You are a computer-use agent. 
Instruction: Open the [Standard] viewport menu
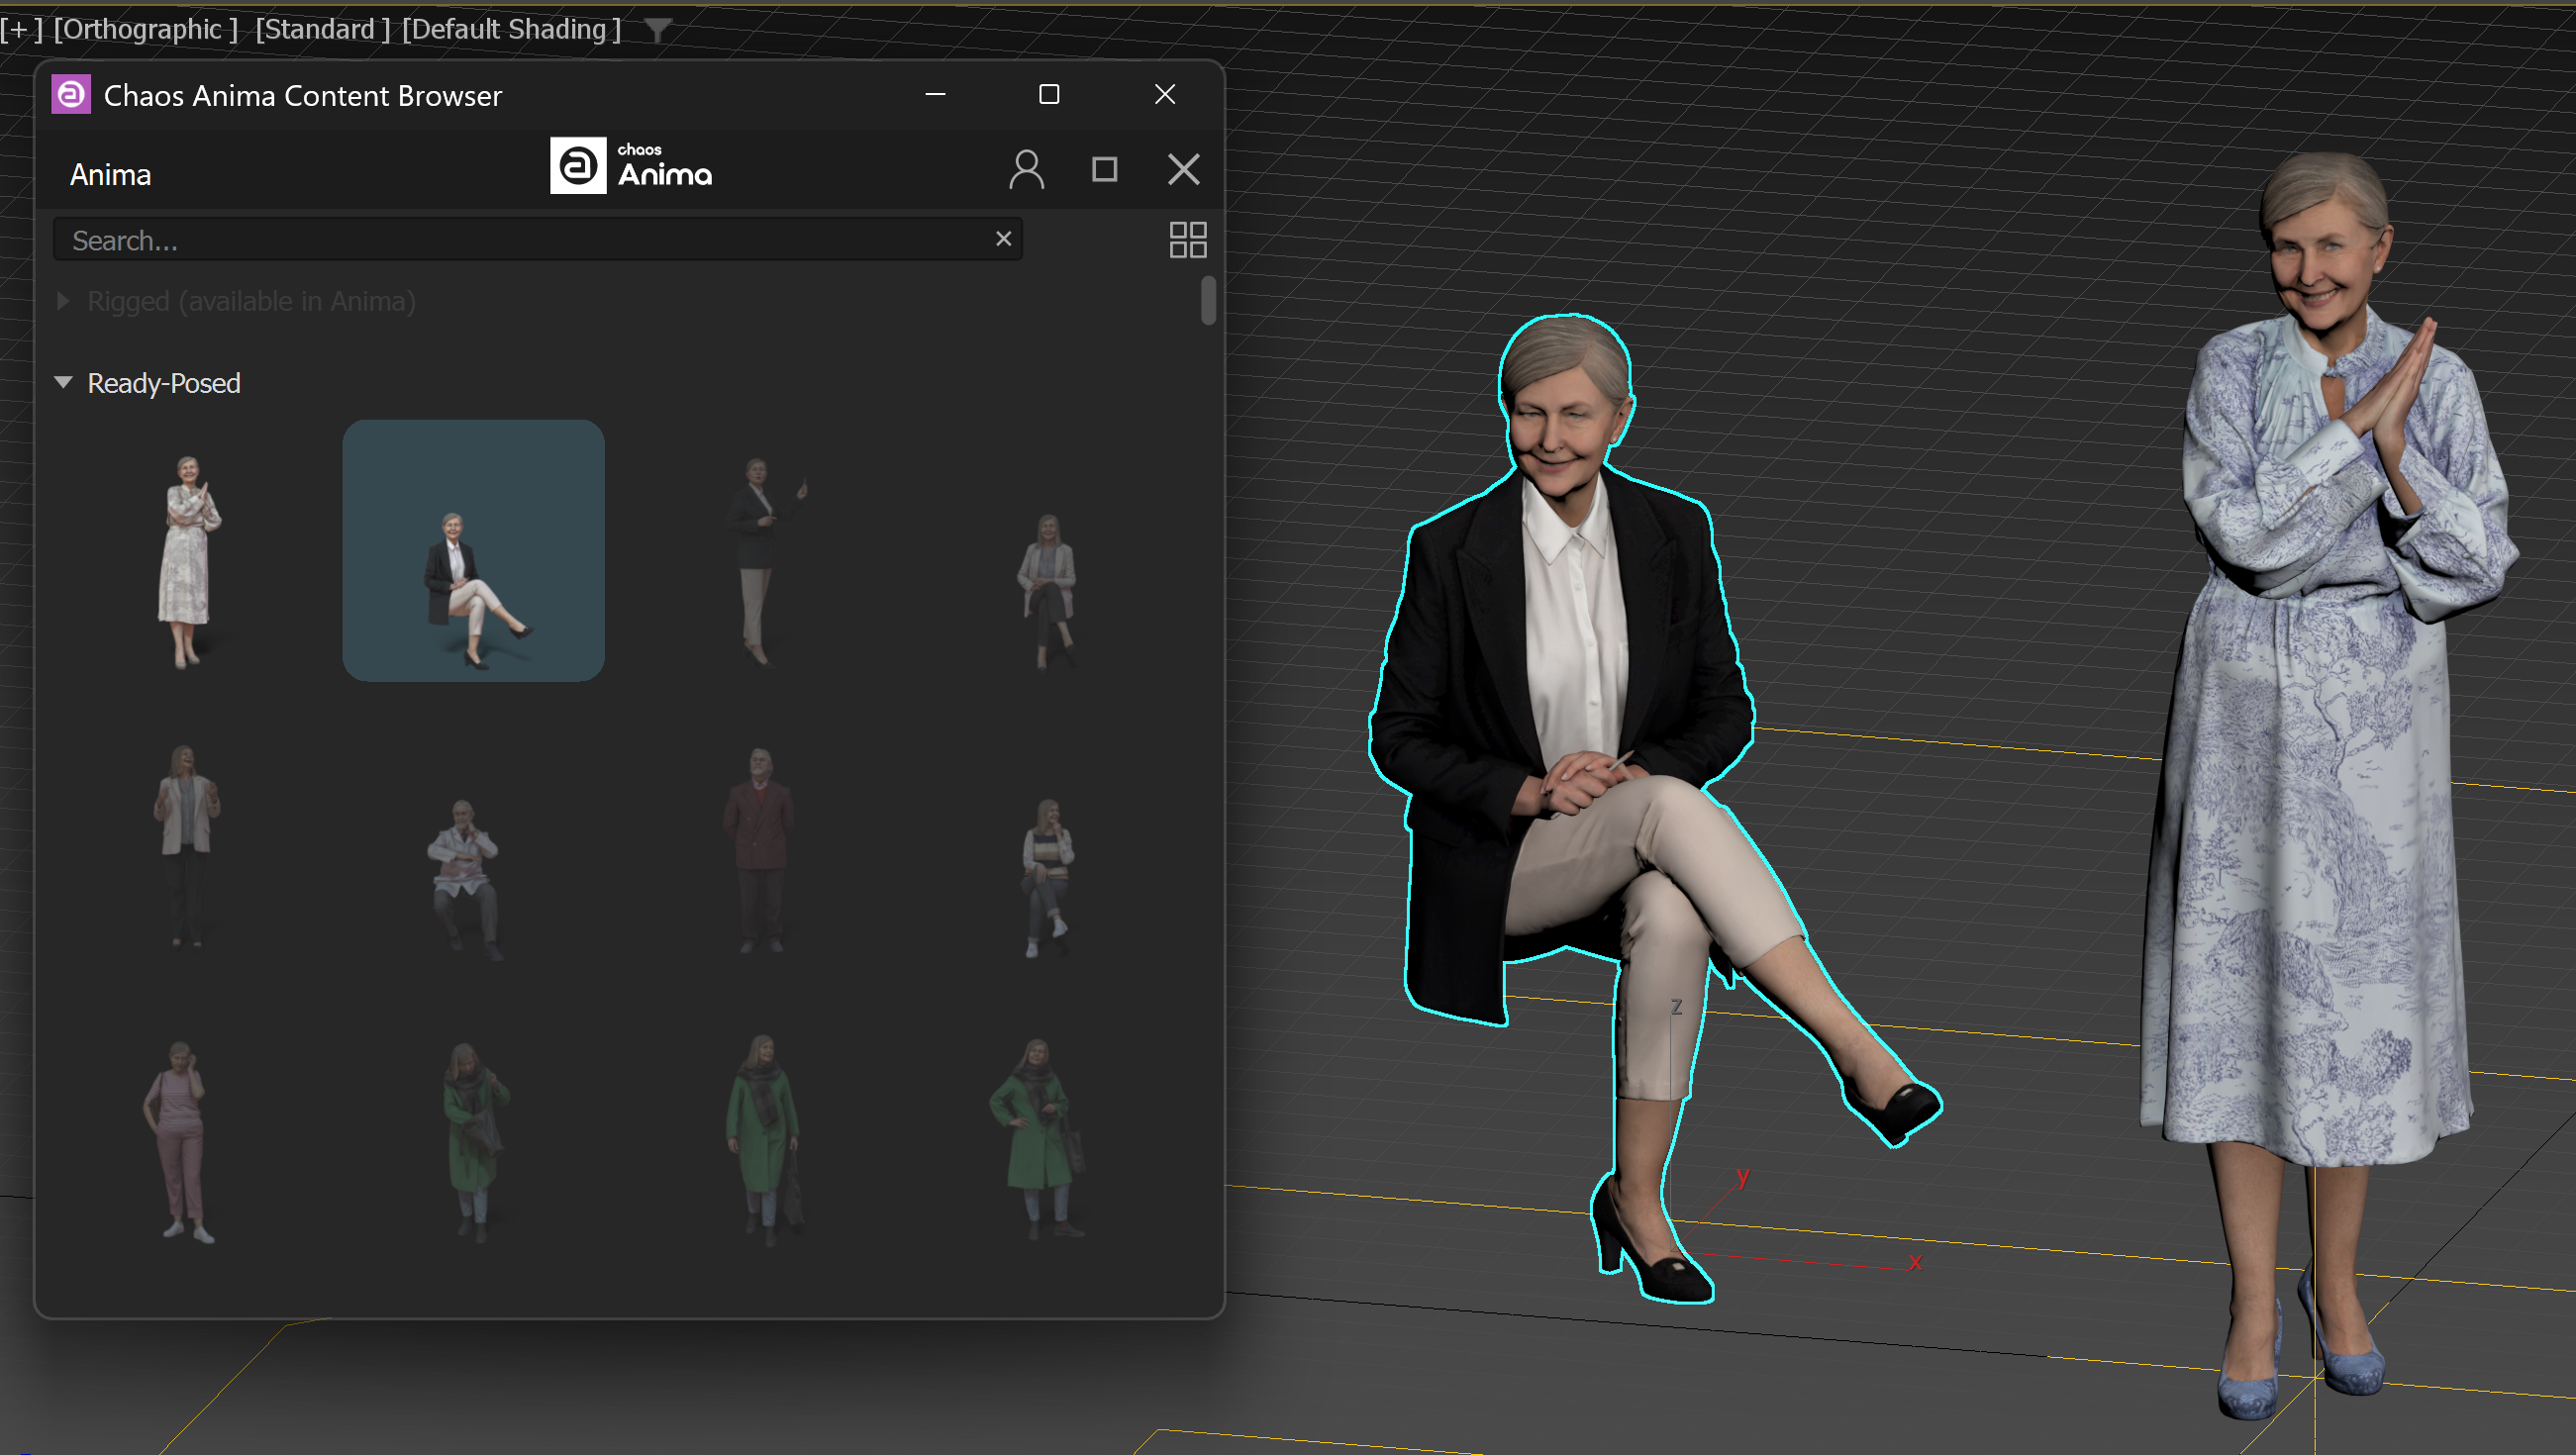322,29
